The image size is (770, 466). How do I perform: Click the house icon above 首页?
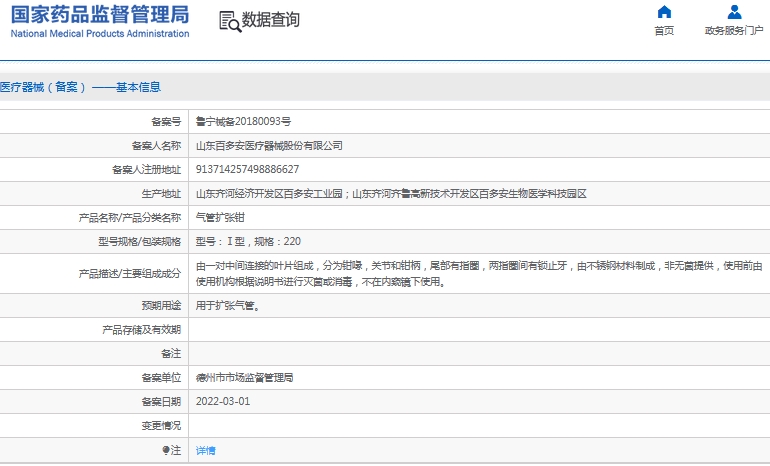coord(664,12)
